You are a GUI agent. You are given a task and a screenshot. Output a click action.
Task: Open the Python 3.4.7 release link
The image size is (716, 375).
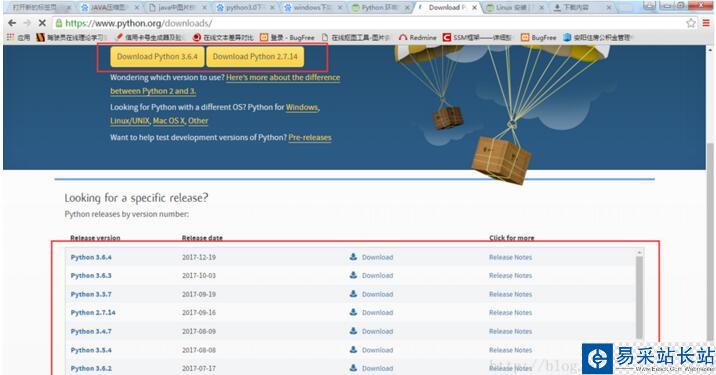click(x=91, y=331)
